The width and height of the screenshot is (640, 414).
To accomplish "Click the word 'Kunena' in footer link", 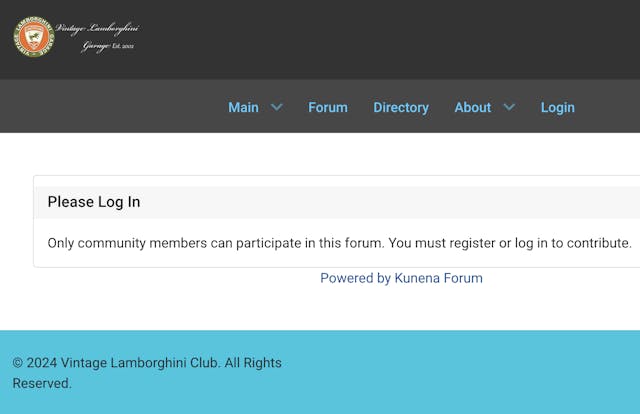I will click(x=417, y=278).
